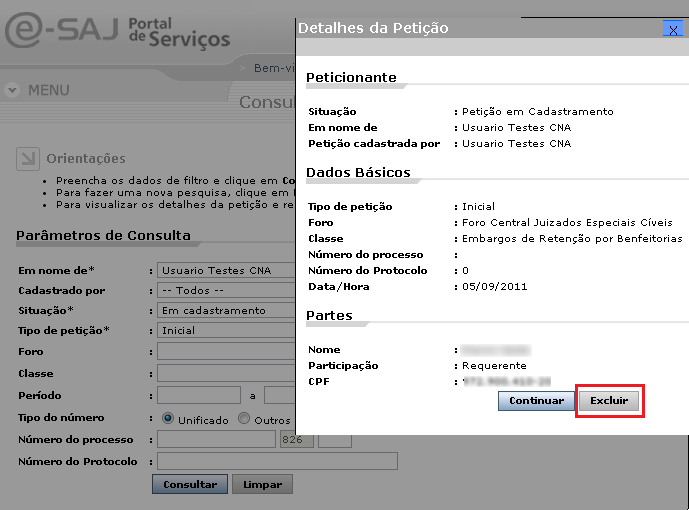689x510 pixels.
Task: Open the Em nome de dropdown
Action: pyautogui.click(x=226, y=271)
